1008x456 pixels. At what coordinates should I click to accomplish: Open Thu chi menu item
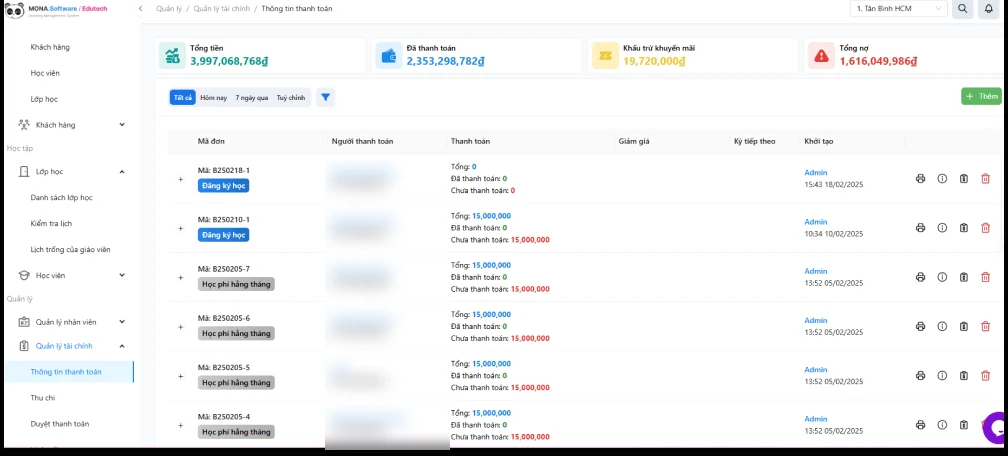(x=43, y=398)
